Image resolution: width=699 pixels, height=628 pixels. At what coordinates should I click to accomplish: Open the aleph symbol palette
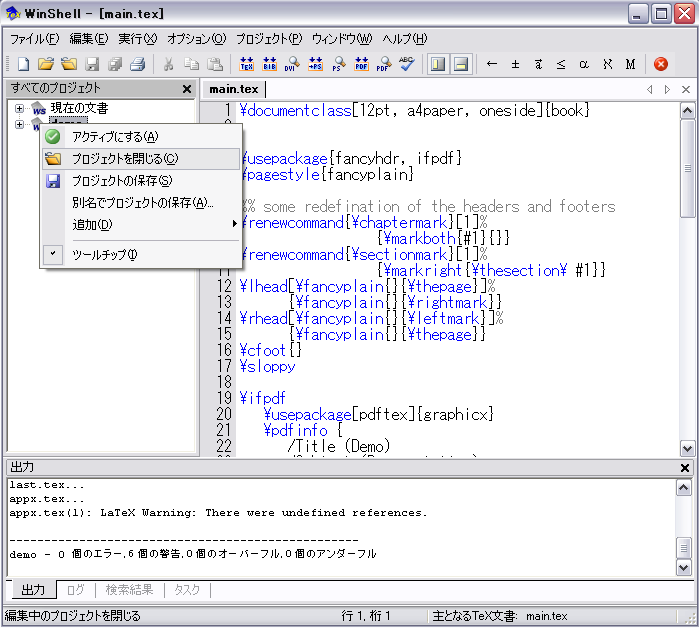point(607,64)
